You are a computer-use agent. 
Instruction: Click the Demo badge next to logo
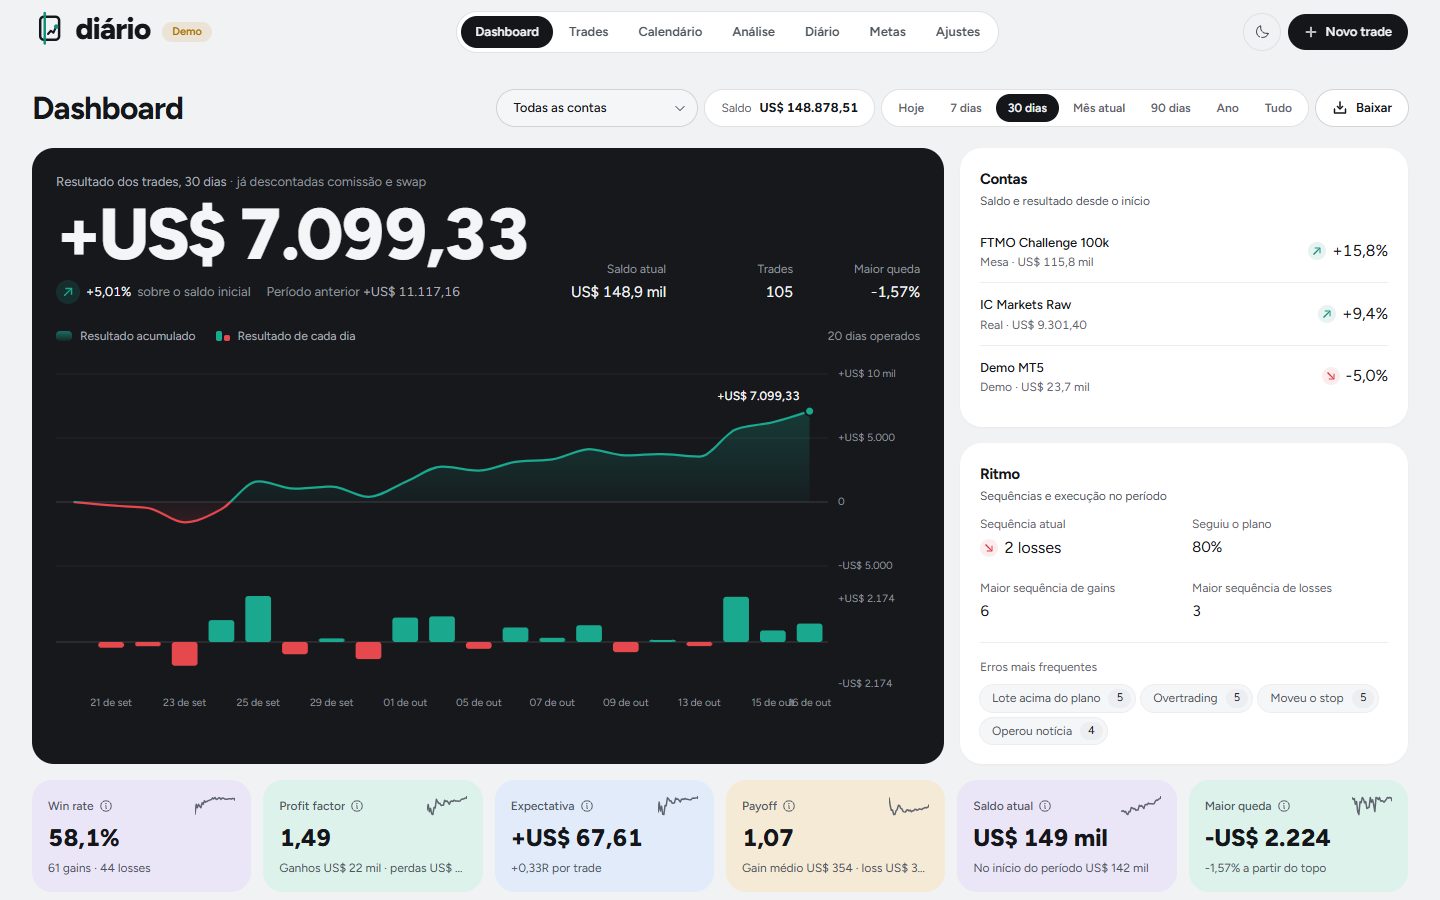tap(187, 32)
